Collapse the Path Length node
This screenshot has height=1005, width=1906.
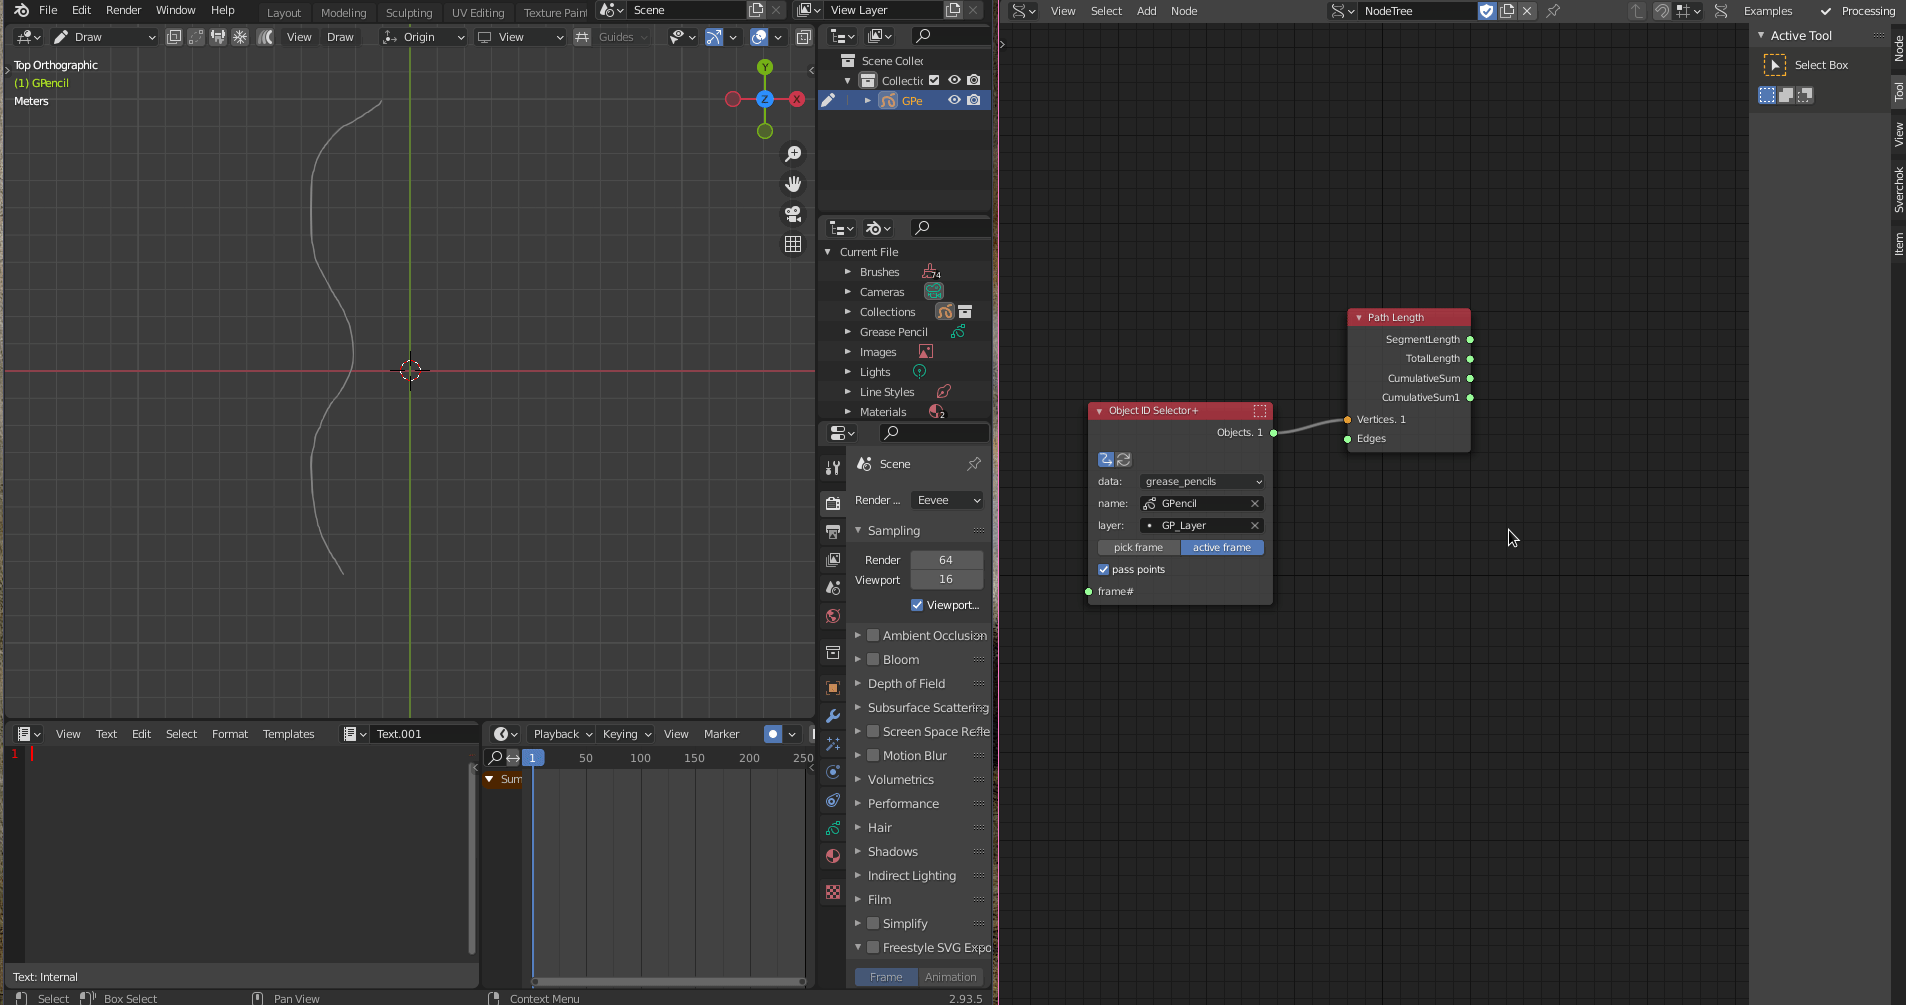(x=1359, y=318)
